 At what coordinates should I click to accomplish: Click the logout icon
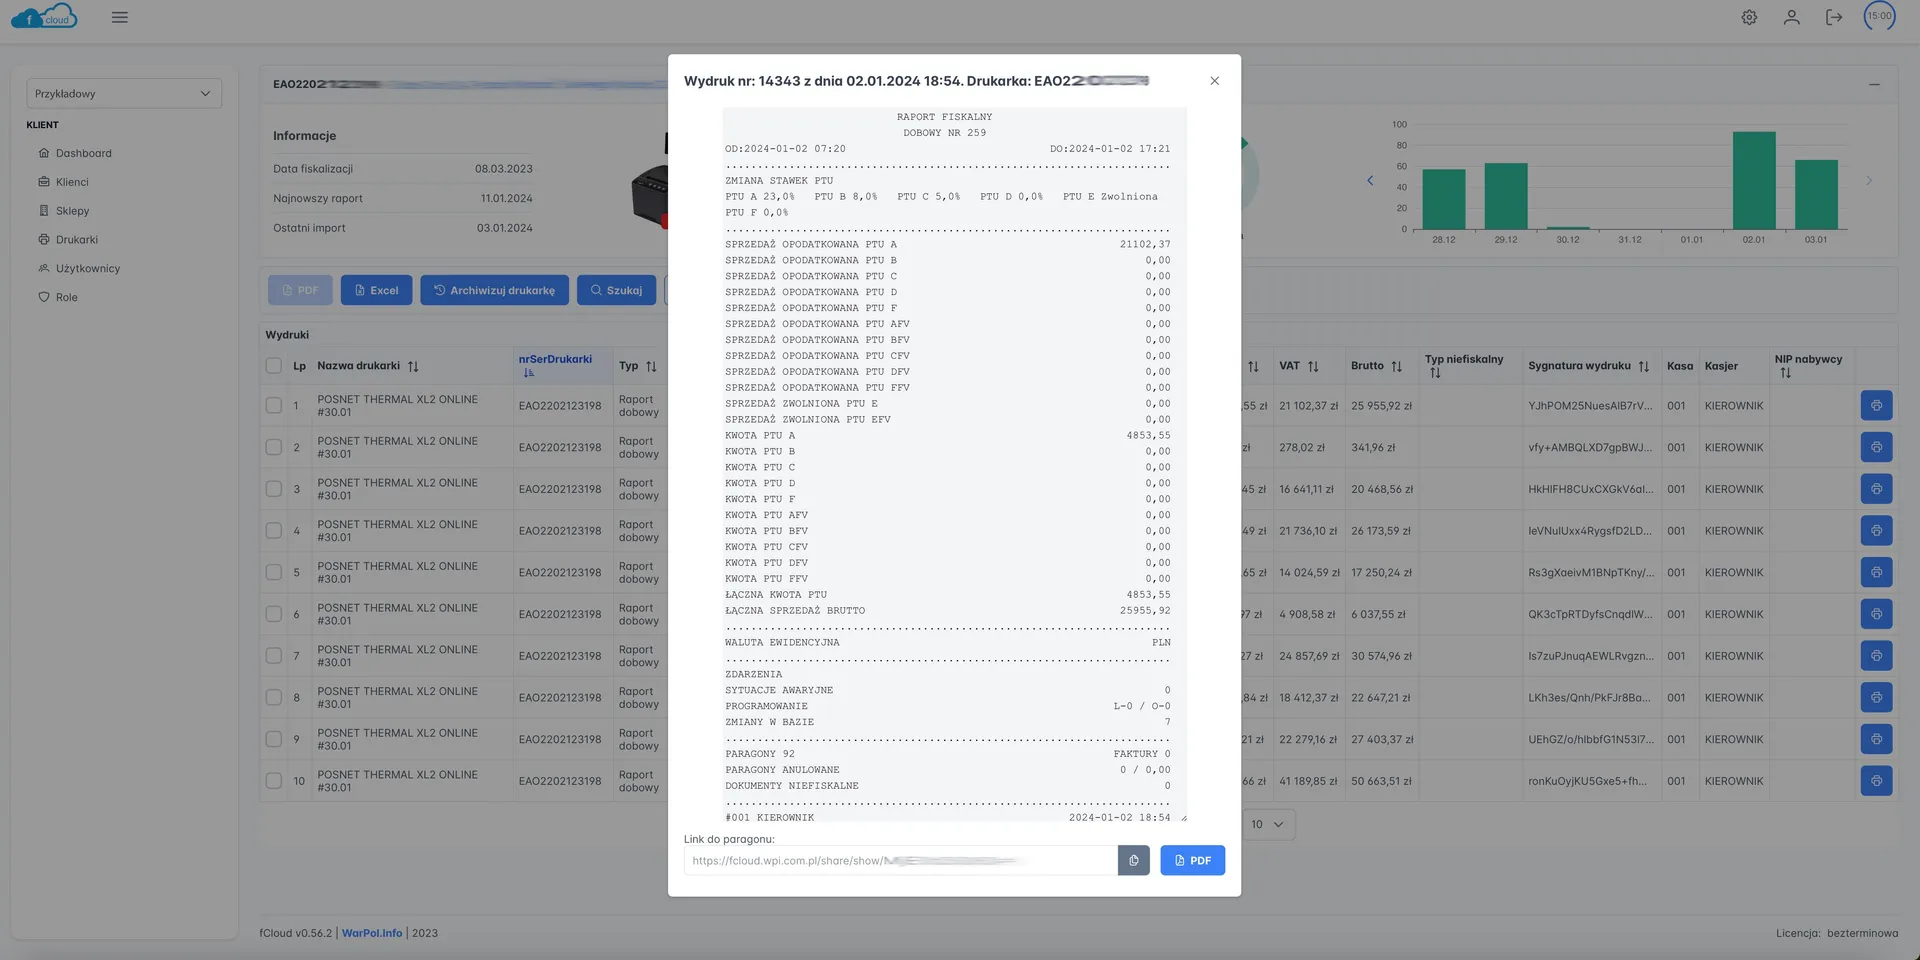click(x=1833, y=17)
